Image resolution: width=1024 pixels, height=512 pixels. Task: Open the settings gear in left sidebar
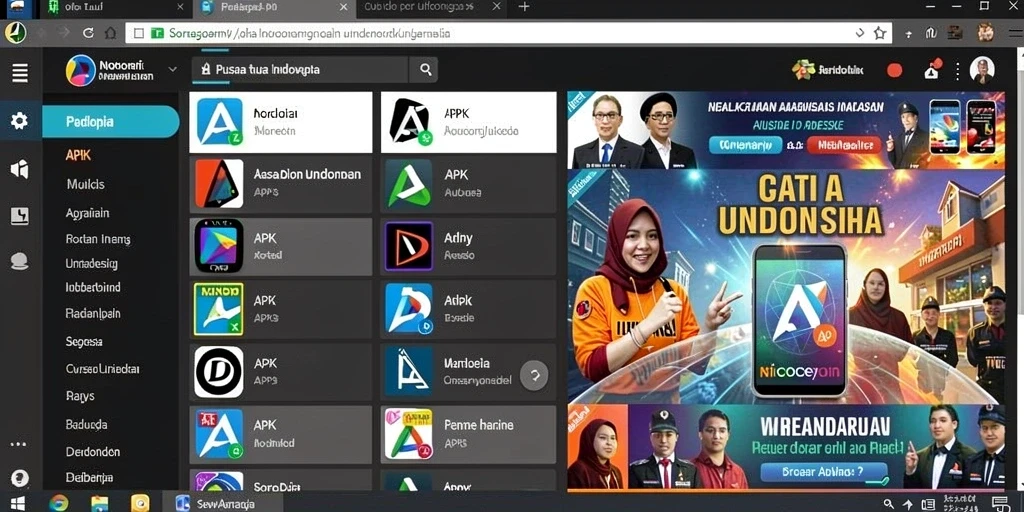[20, 120]
